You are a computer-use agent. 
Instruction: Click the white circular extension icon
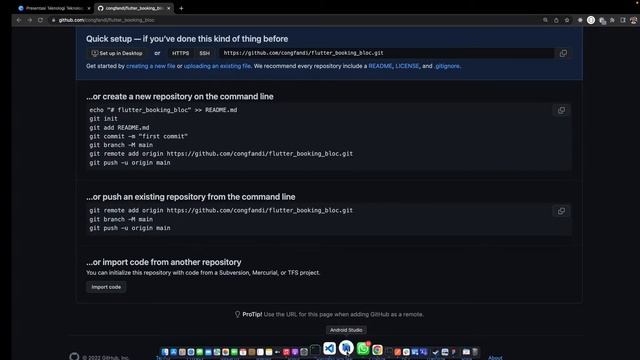coord(591,20)
